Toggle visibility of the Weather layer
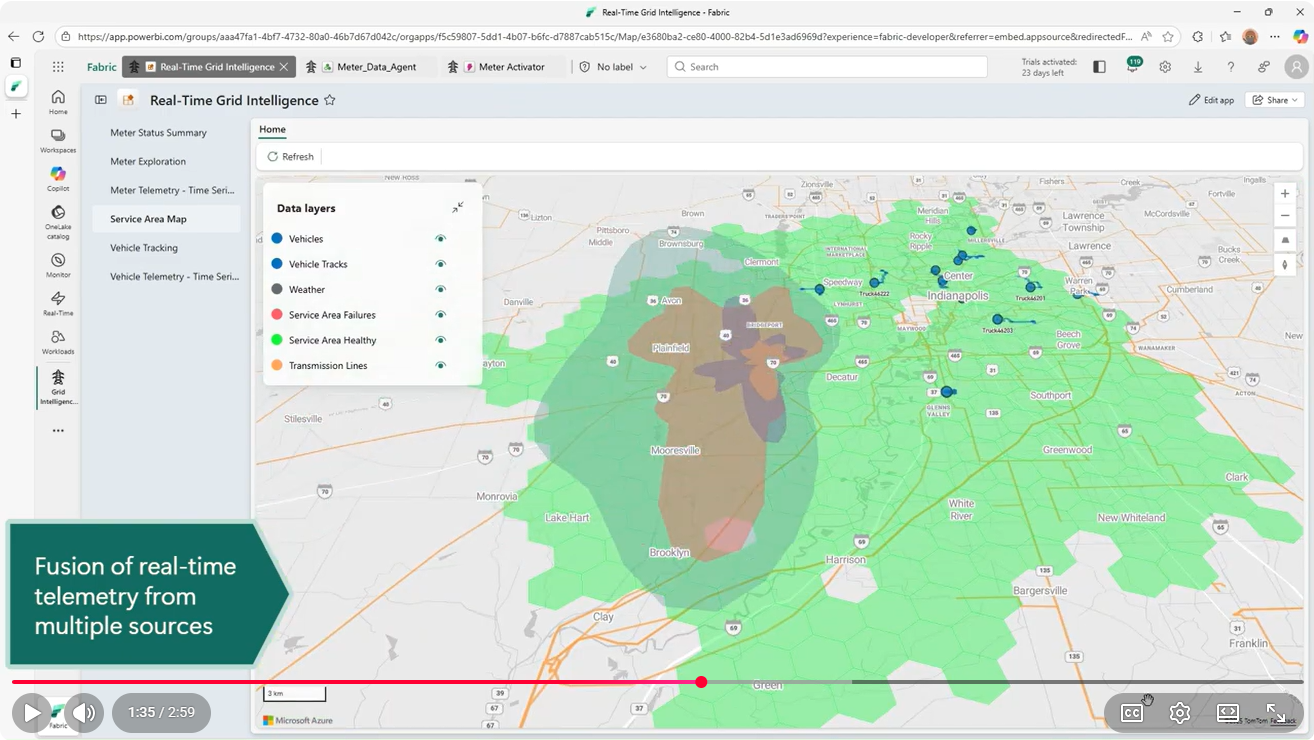This screenshot has height=740, width=1314. [440, 289]
